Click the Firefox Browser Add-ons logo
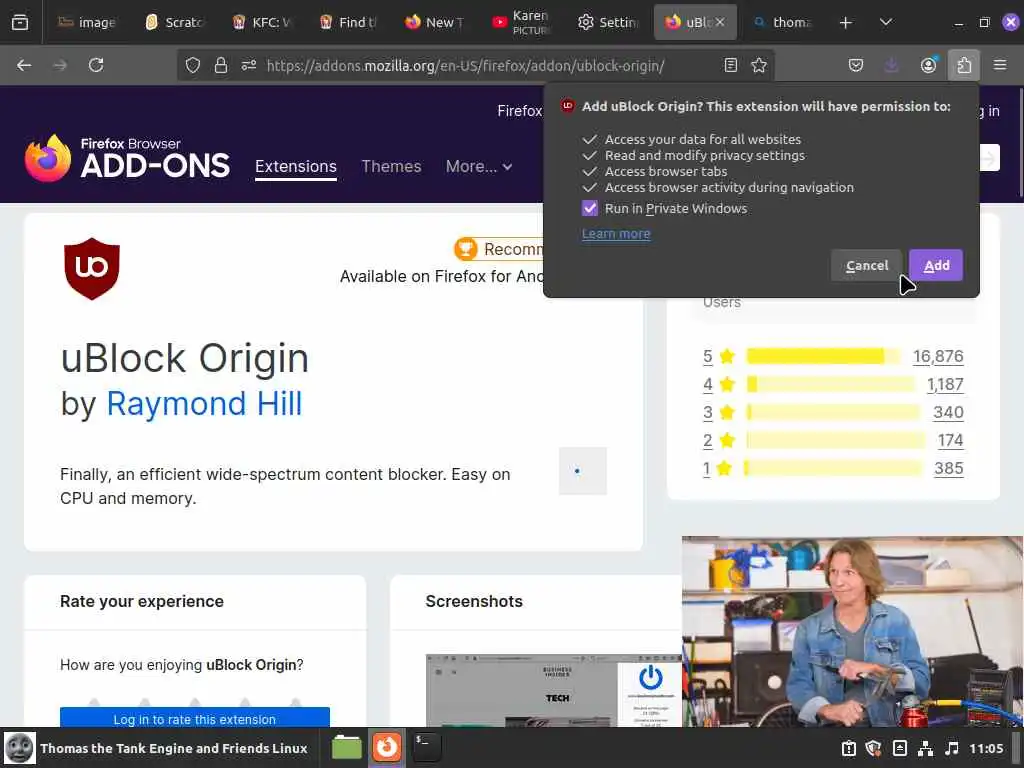Screen dimensions: 1024x768 click(x=127, y=158)
